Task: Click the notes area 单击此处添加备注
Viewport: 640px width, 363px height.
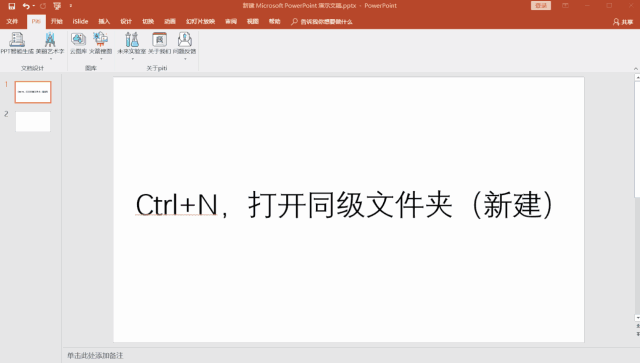Action: click(x=95, y=356)
